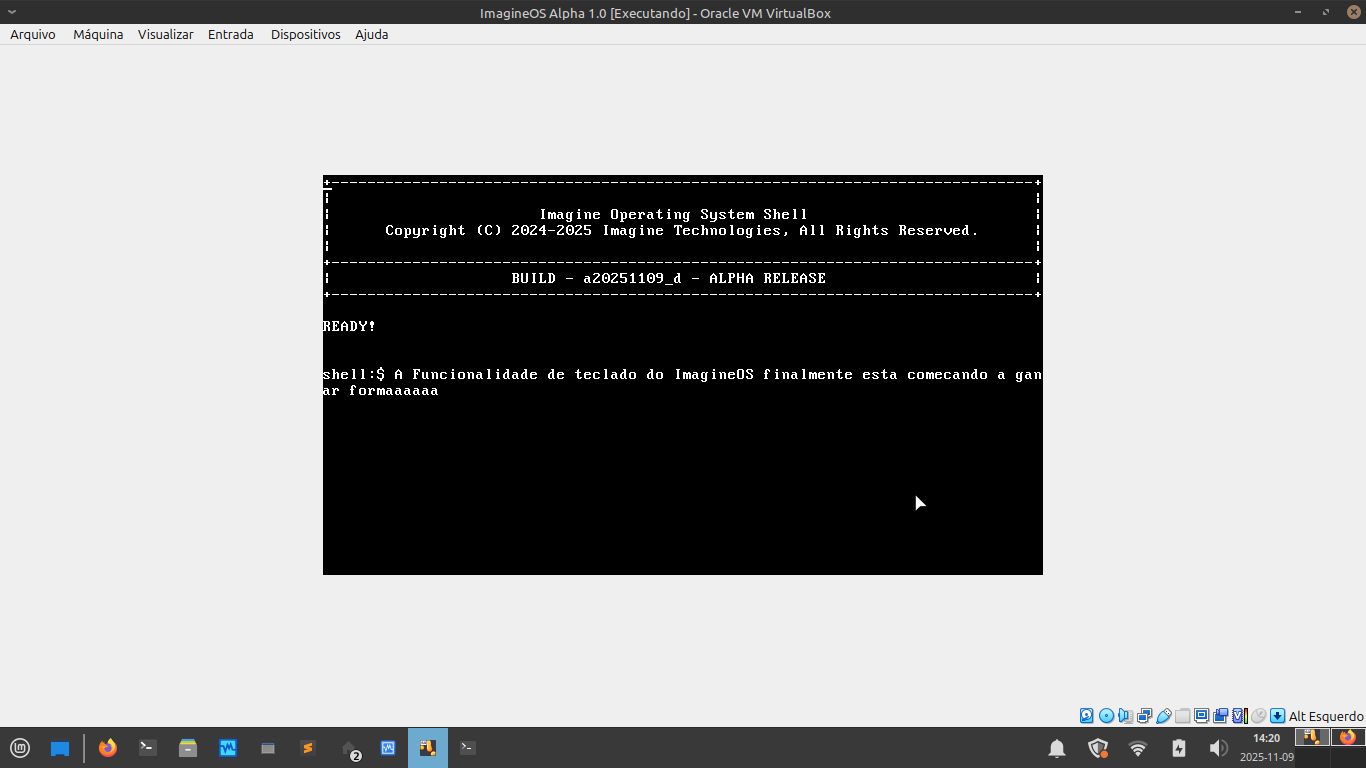Click the hard disk activity indicator
Viewport: 1366px width, 768px height.
click(x=1087, y=716)
